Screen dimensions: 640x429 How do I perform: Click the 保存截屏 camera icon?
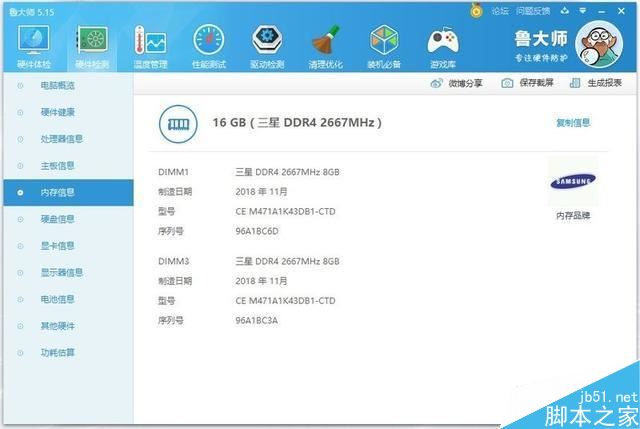[507, 83]
